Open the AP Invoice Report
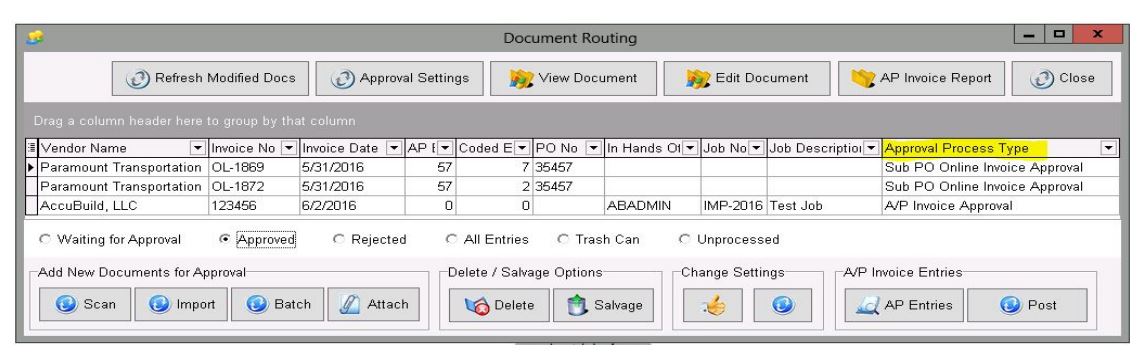The width and height of the screenshot is (1148, 362). click(x=921, y=78)
